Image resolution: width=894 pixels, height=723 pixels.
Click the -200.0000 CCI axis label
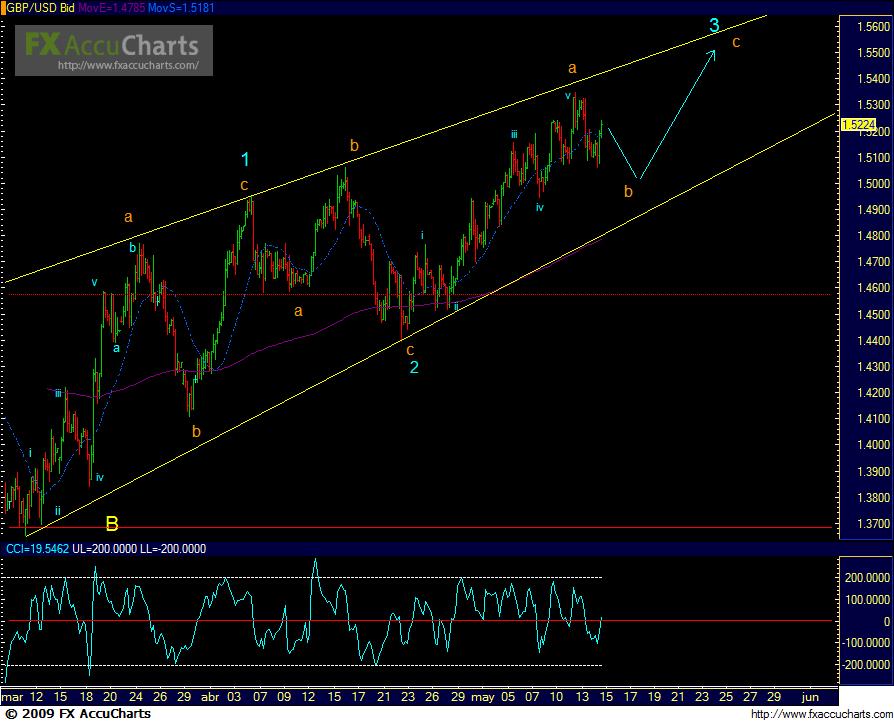point(862,665)
